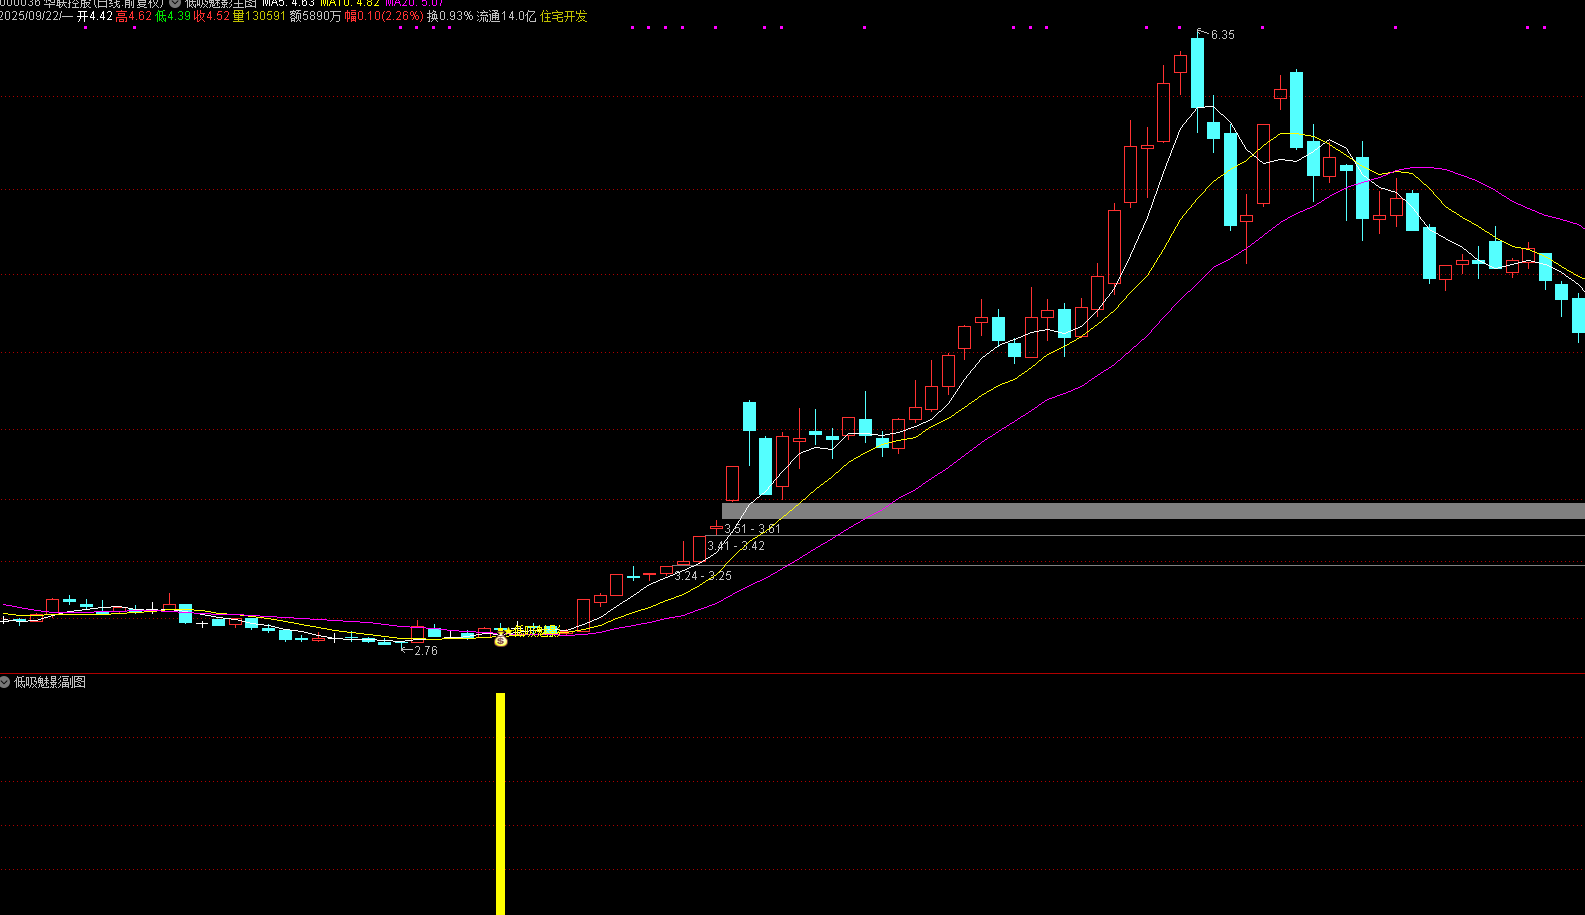Click the 低吸魅影副图 sub-chart title
Screen dimensions: 1585x915
coord(50,682)
